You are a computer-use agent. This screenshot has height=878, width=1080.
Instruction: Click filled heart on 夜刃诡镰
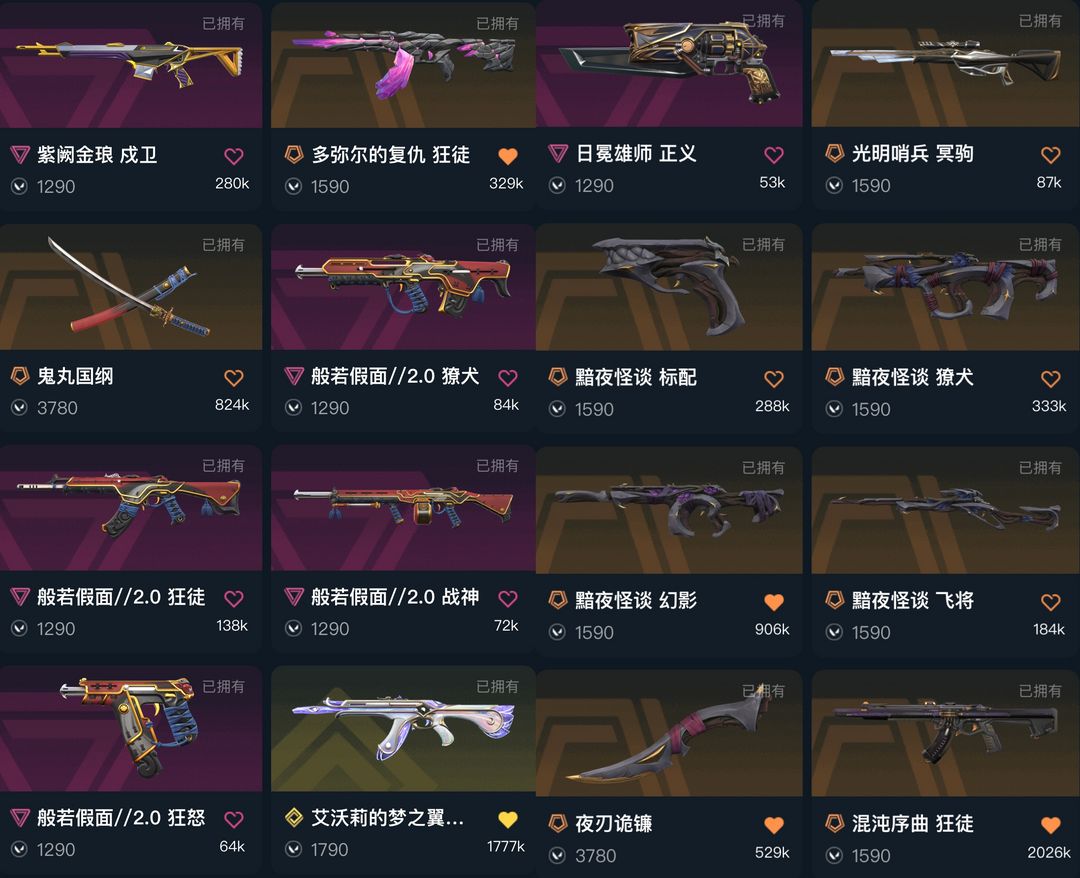pos(773,825)
